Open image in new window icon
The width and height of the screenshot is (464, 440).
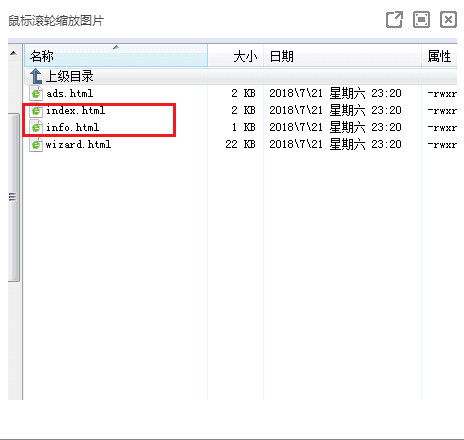[x=394, y=20]
